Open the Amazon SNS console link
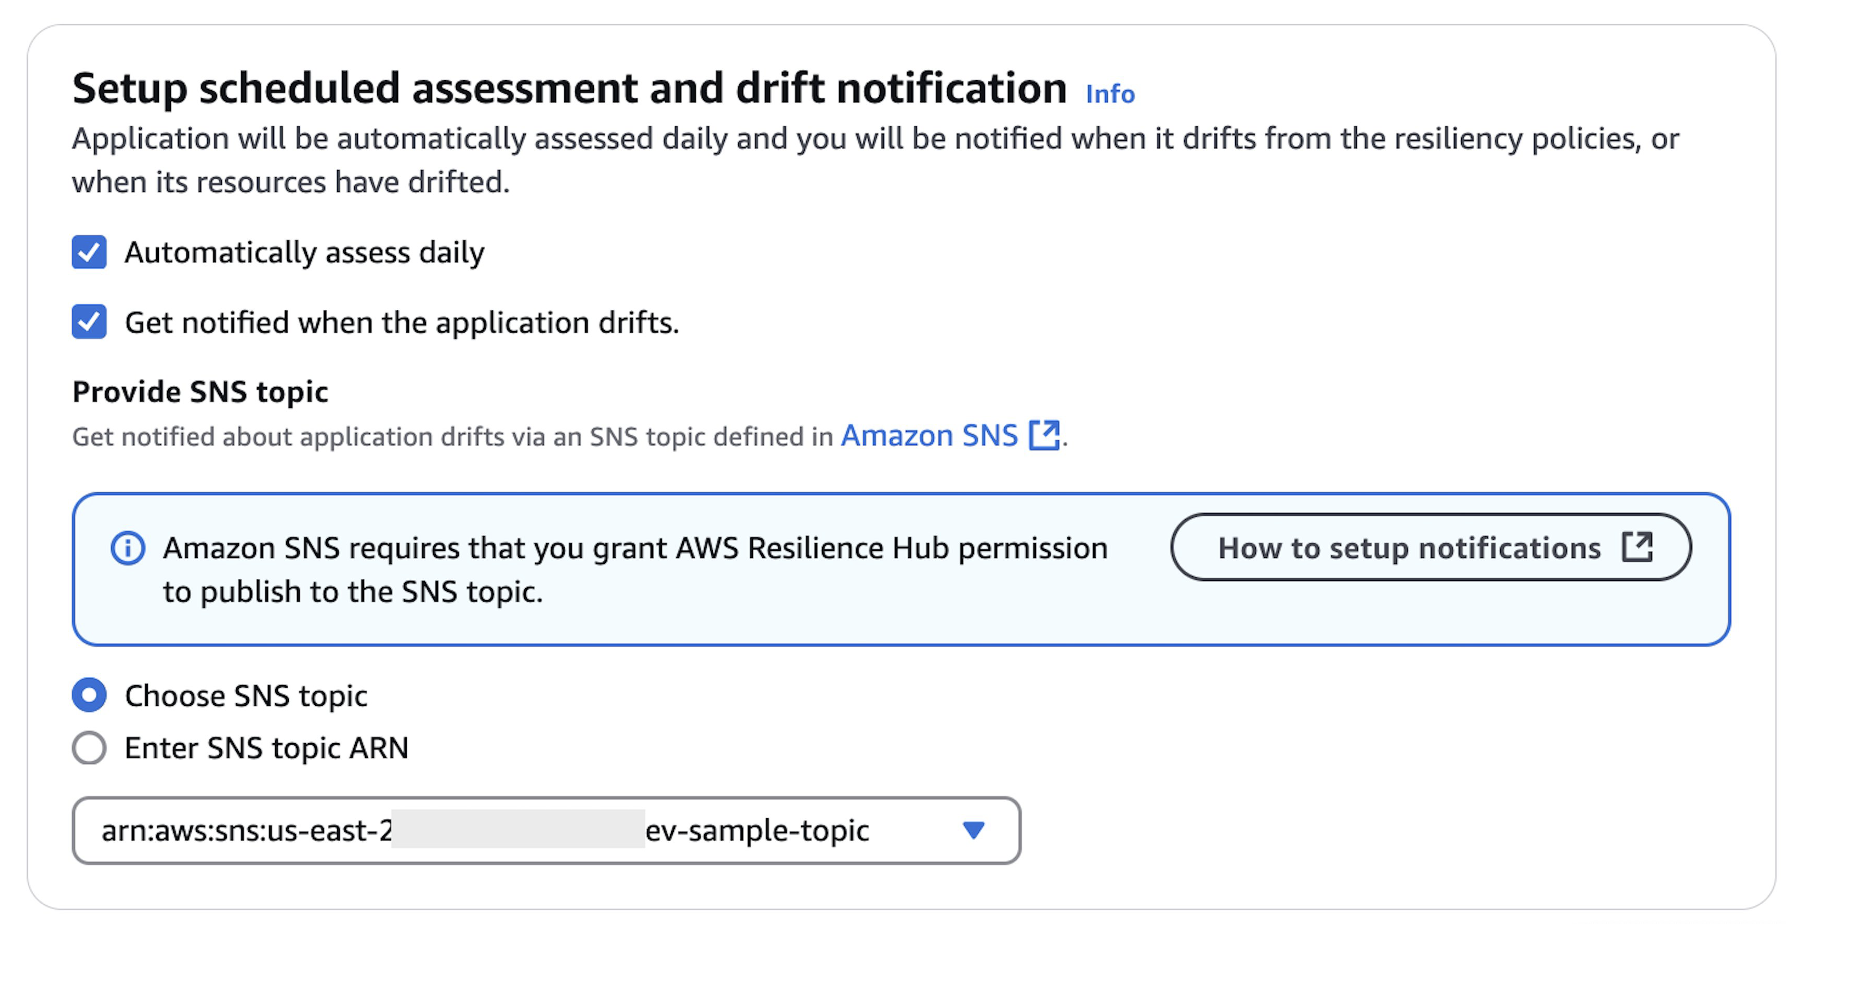This screenshot has height=992, width=1850. [x=928, y=435]
